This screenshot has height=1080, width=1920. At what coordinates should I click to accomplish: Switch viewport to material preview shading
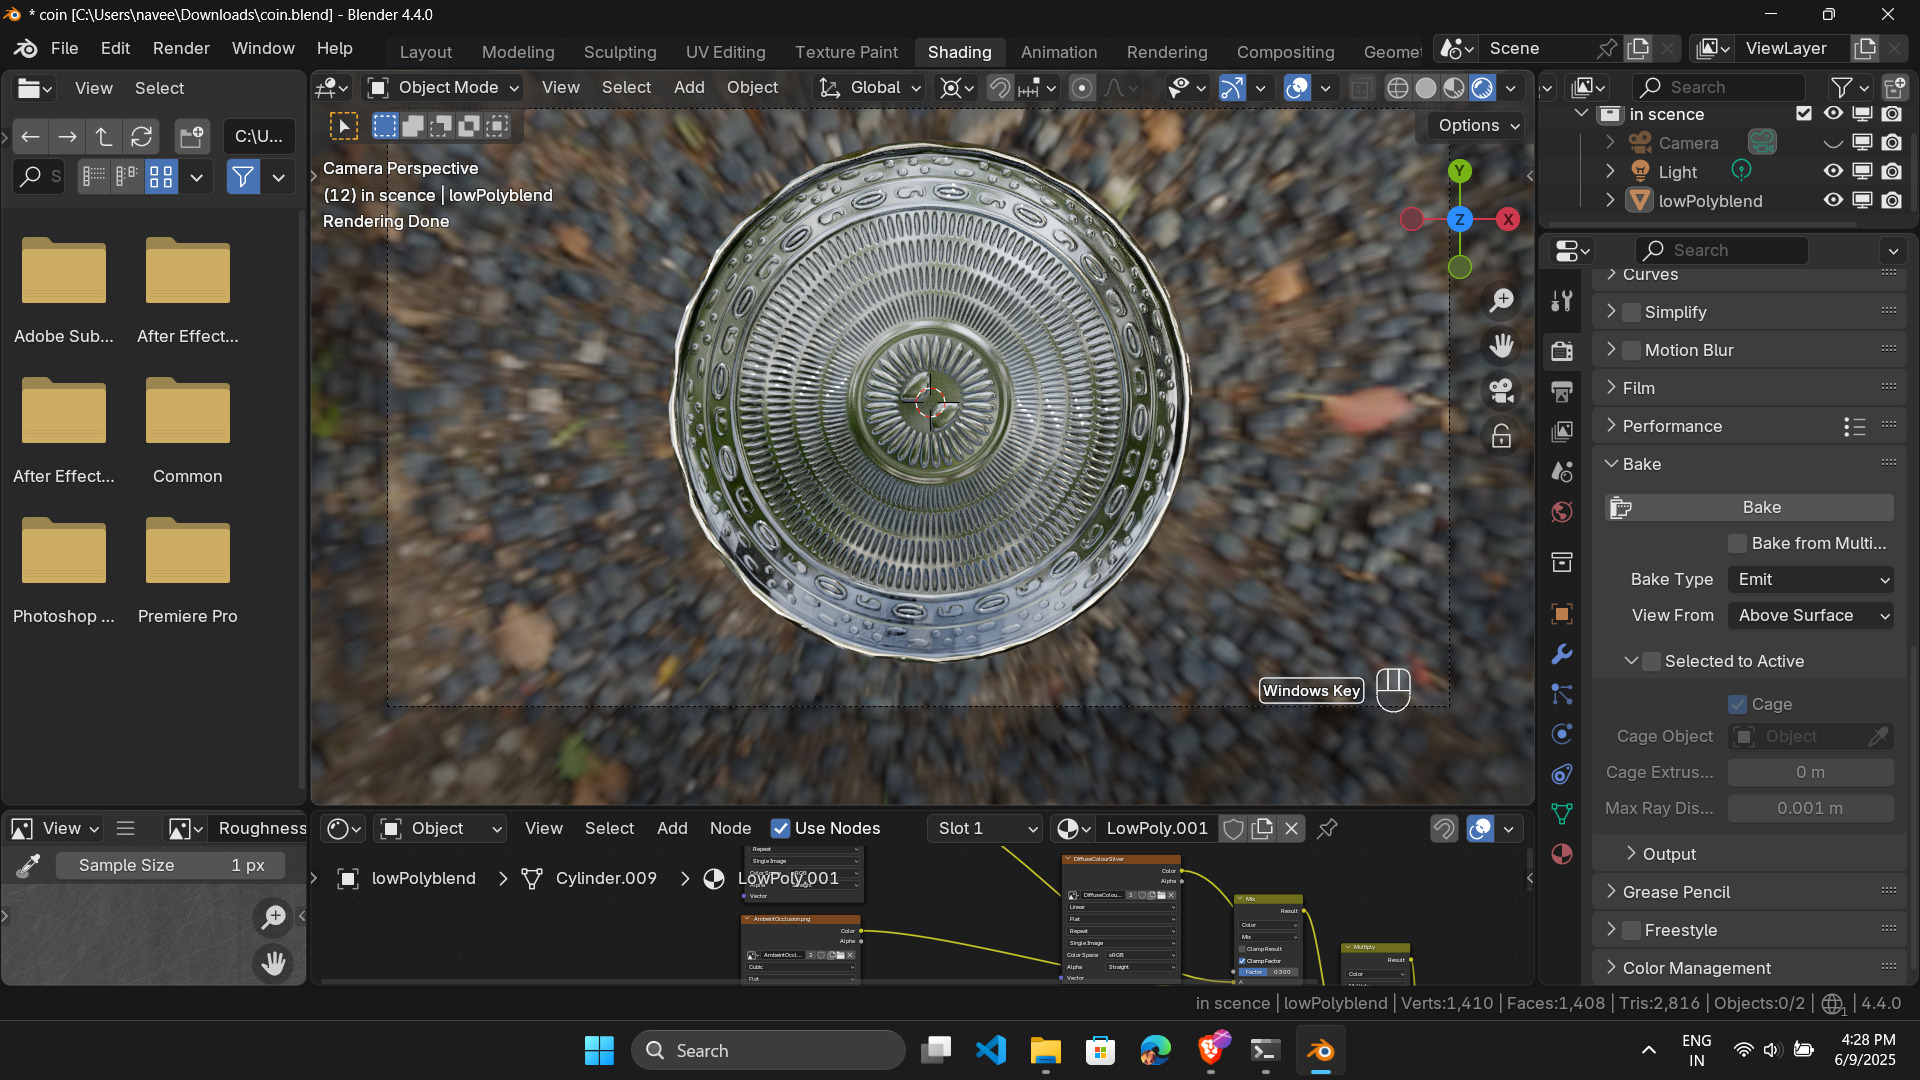(x=1454, y=88)
